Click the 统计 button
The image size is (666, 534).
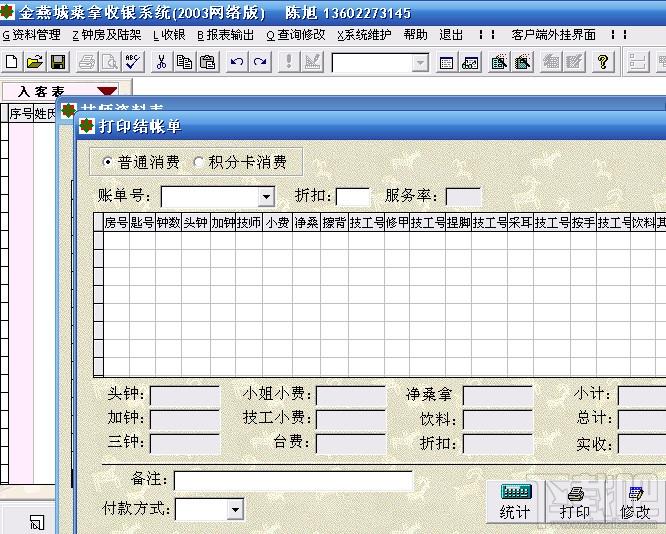pyautogui.click(x=515, y=503)
